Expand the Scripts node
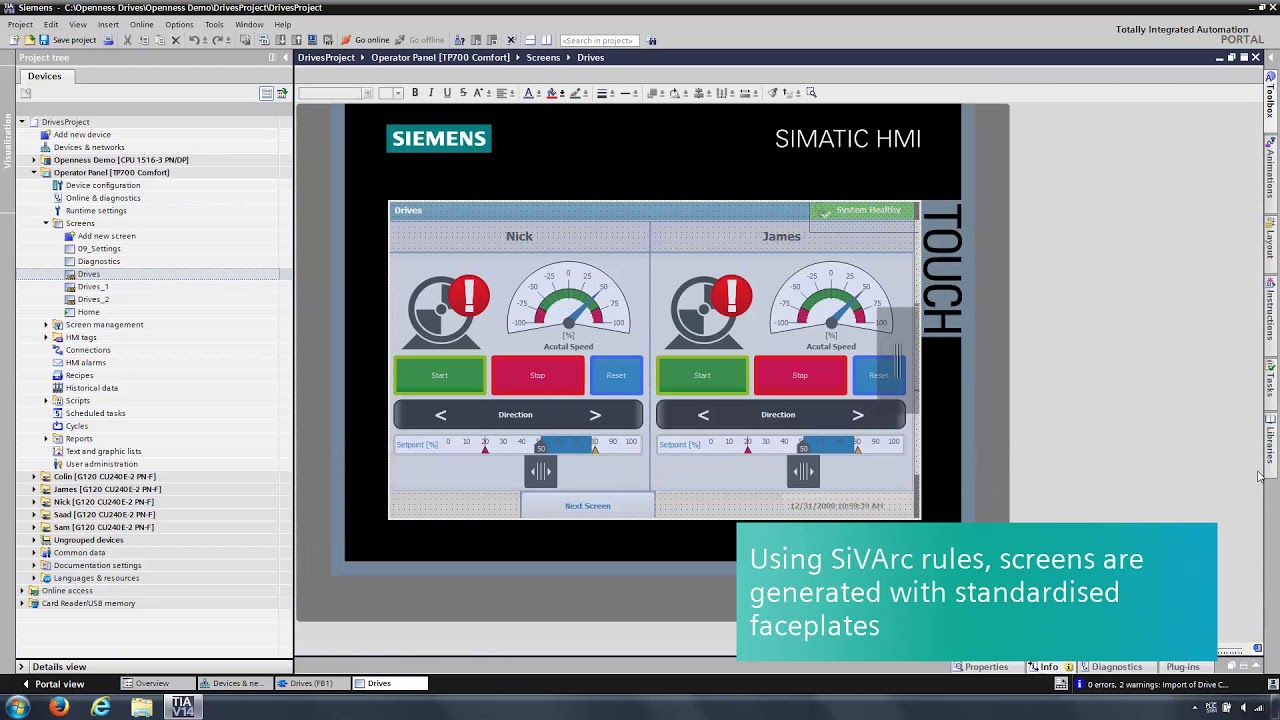Image resolution: width=1280 pixels, height=720 pixels. (45, 400)
